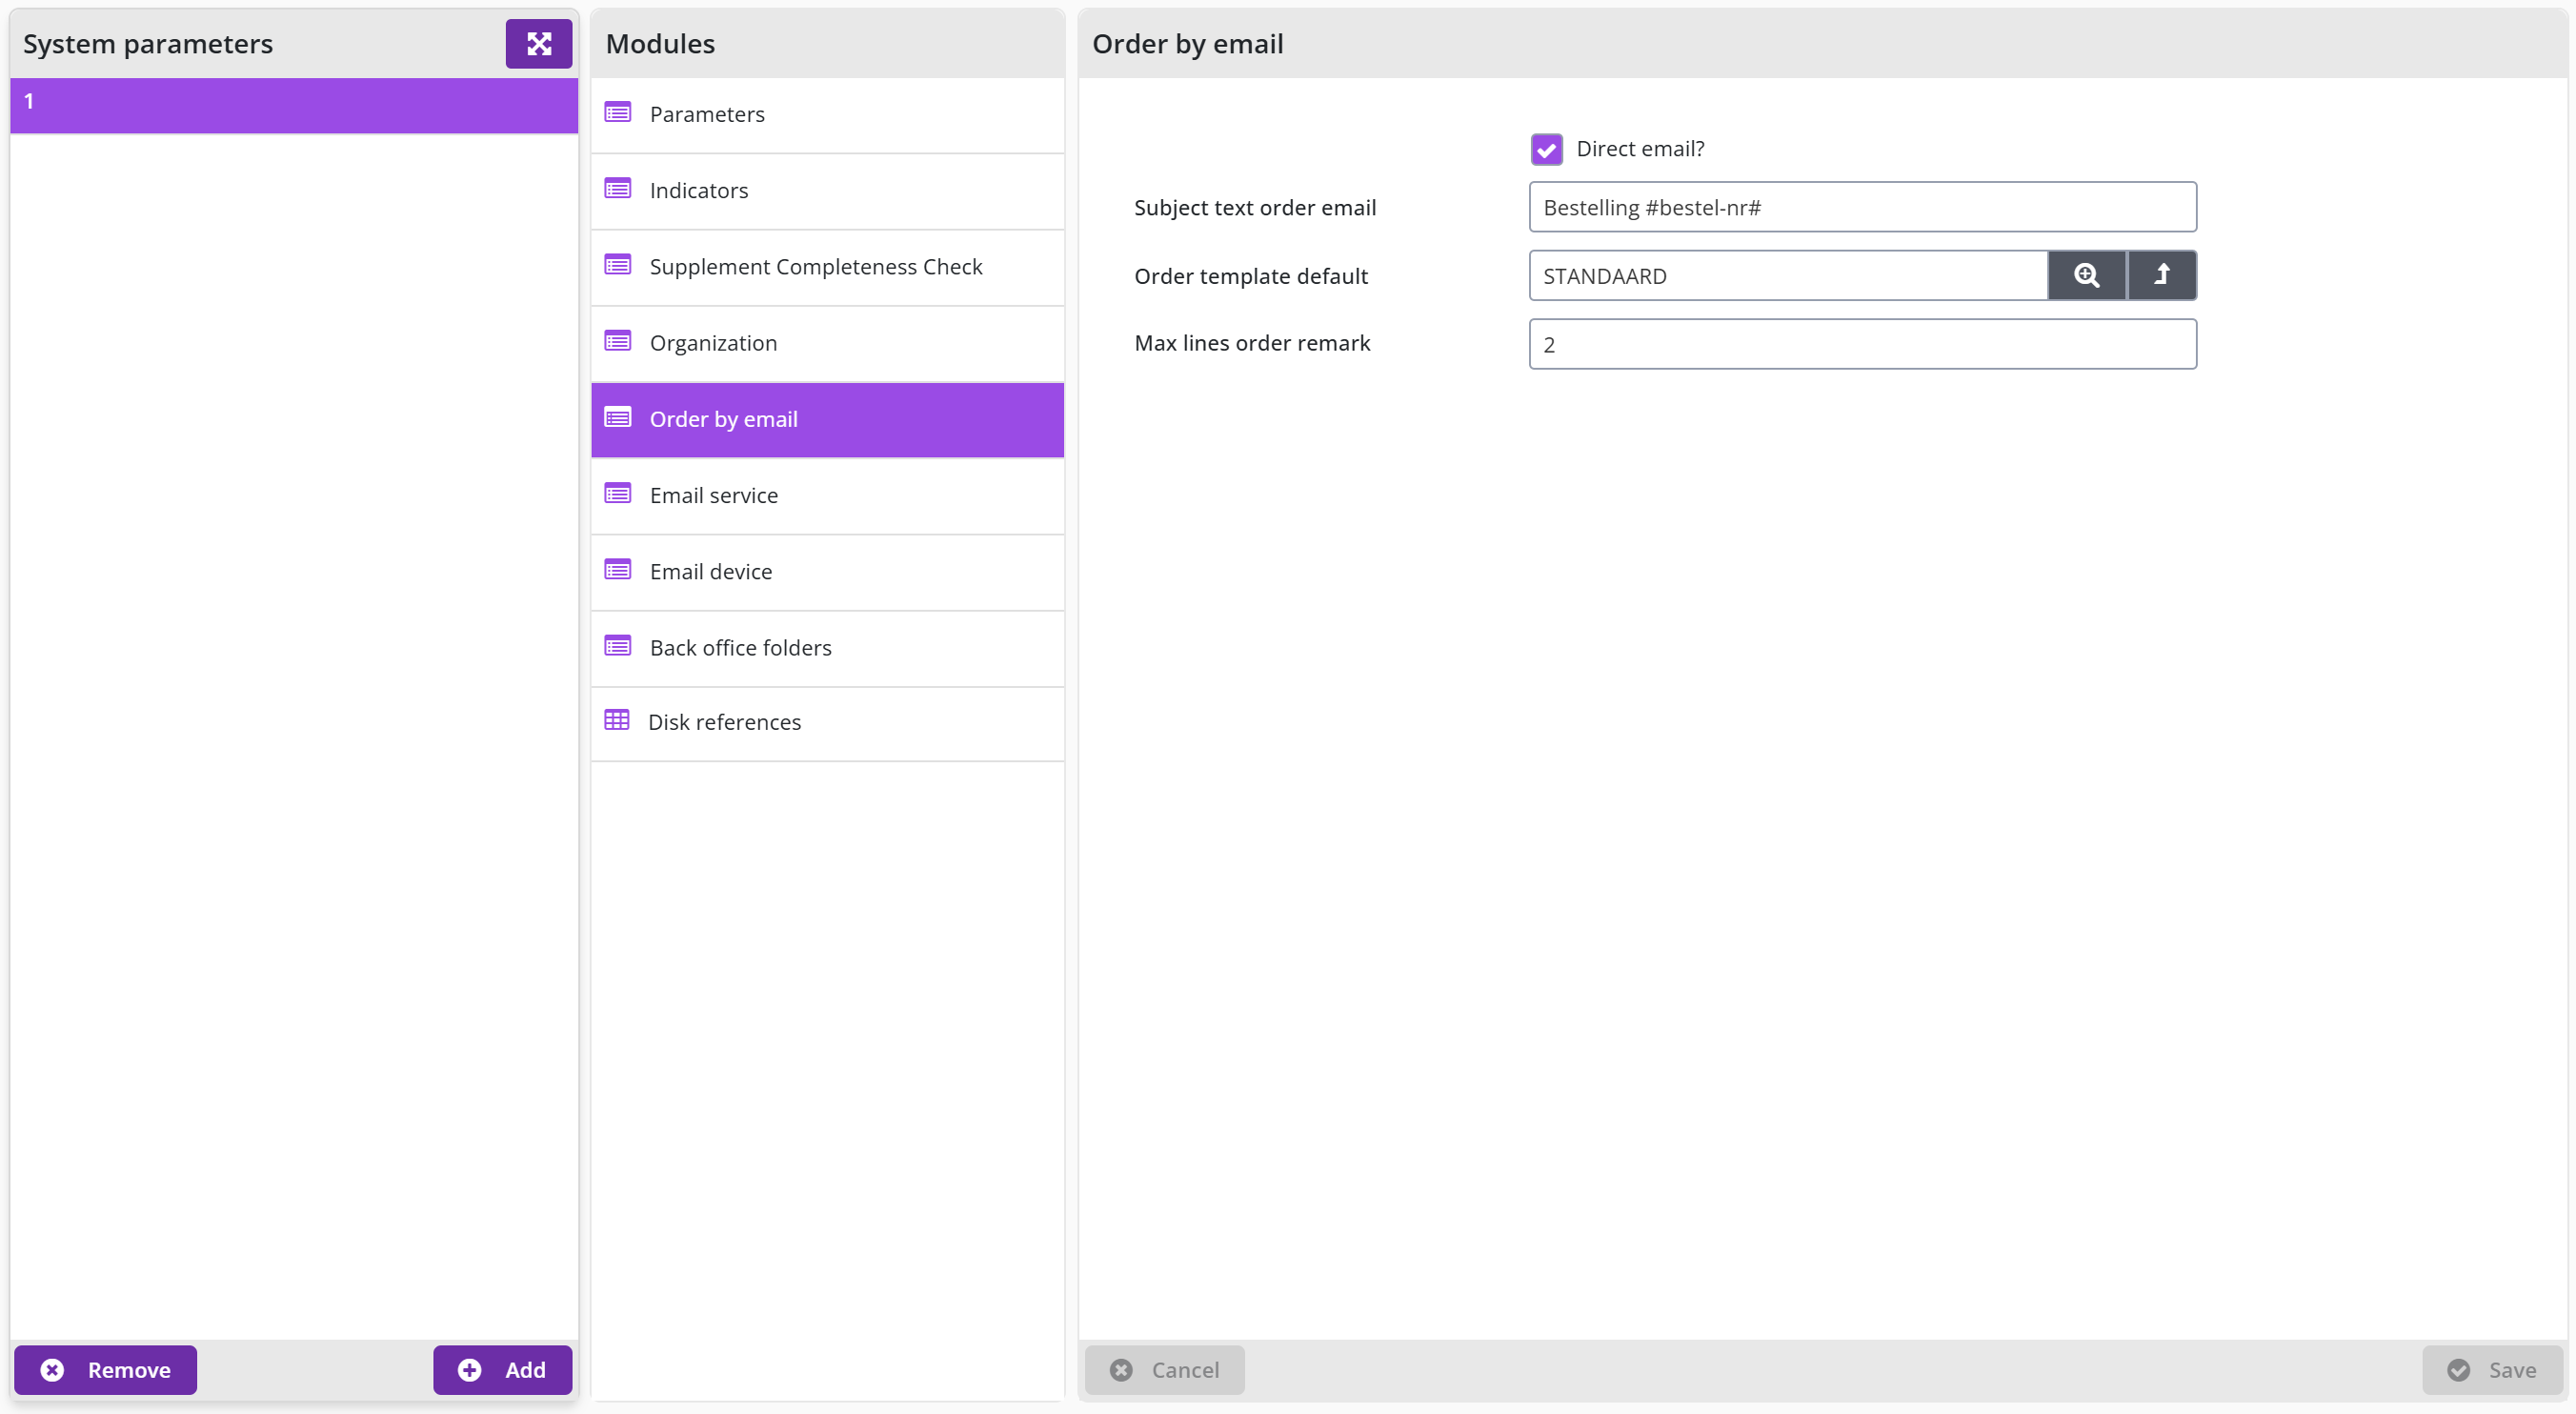Click the Cancel button
This screenshot has height=1414, width=2576.
(x=1164, y=1369)
